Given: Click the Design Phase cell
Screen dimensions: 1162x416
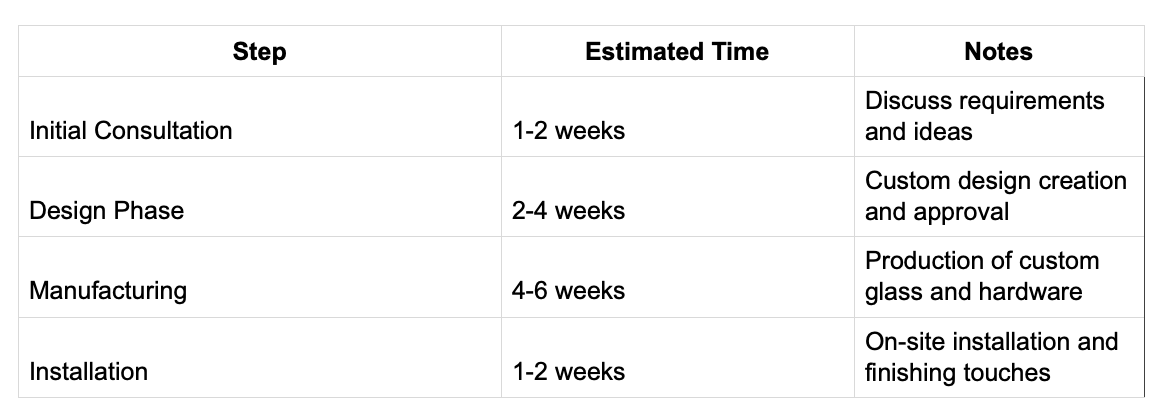Looking at the screenshot, I should [x=107, y=211].
